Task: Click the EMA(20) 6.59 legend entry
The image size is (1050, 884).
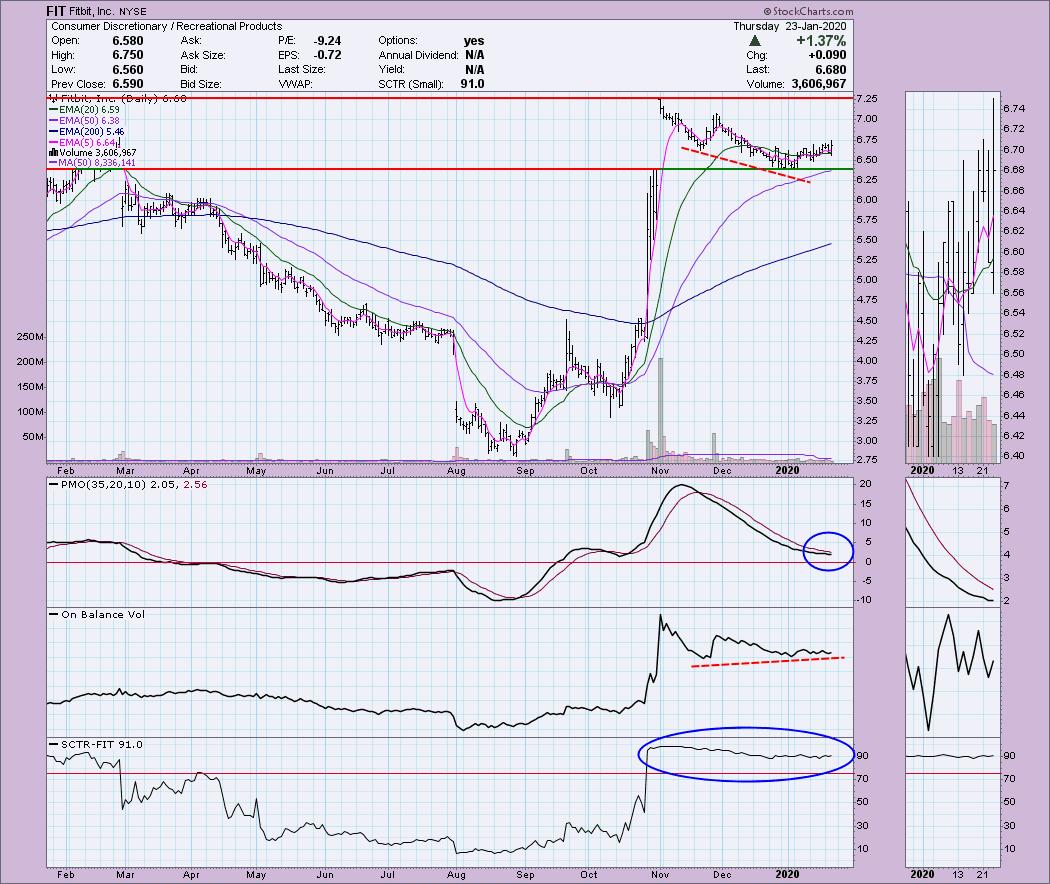Action: [x=84, y=109]
